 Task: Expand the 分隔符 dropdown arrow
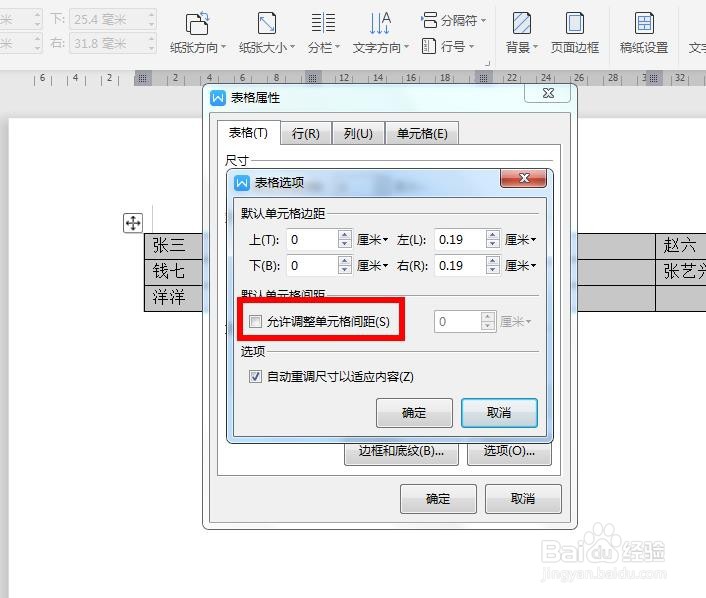484,21
